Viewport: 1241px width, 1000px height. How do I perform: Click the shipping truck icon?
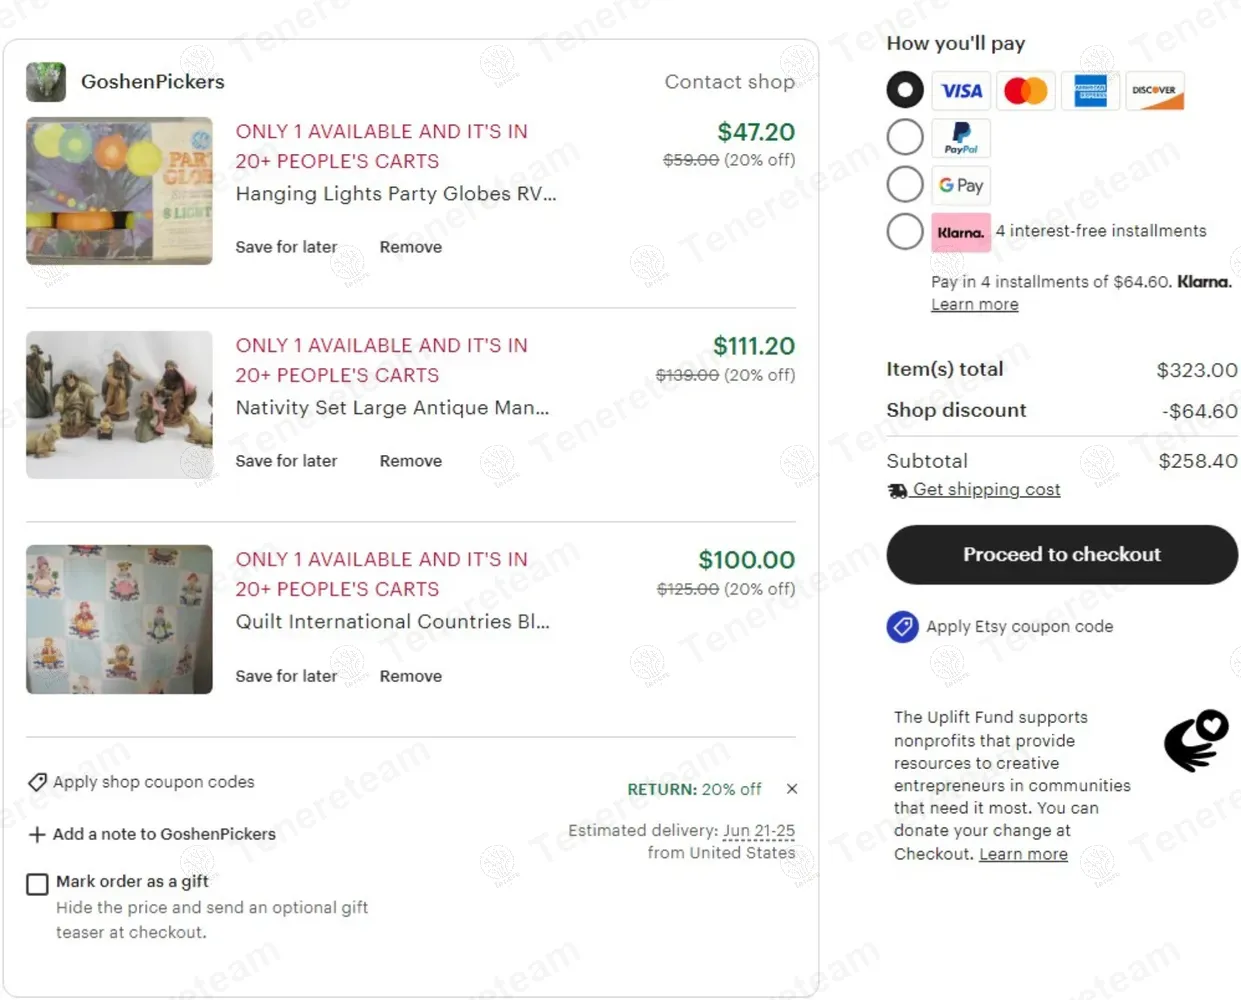tap(897, 490)
